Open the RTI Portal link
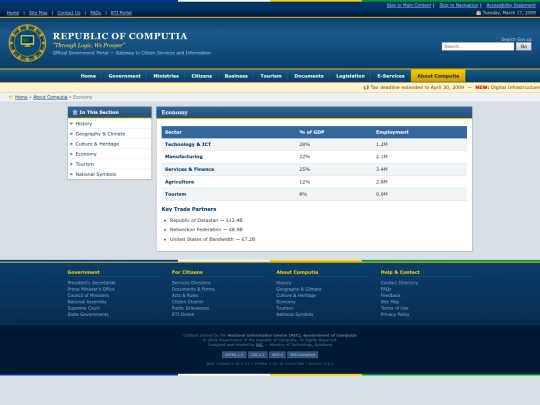The width and height of the screenshot is (540, 405). (x=121, y=13)
